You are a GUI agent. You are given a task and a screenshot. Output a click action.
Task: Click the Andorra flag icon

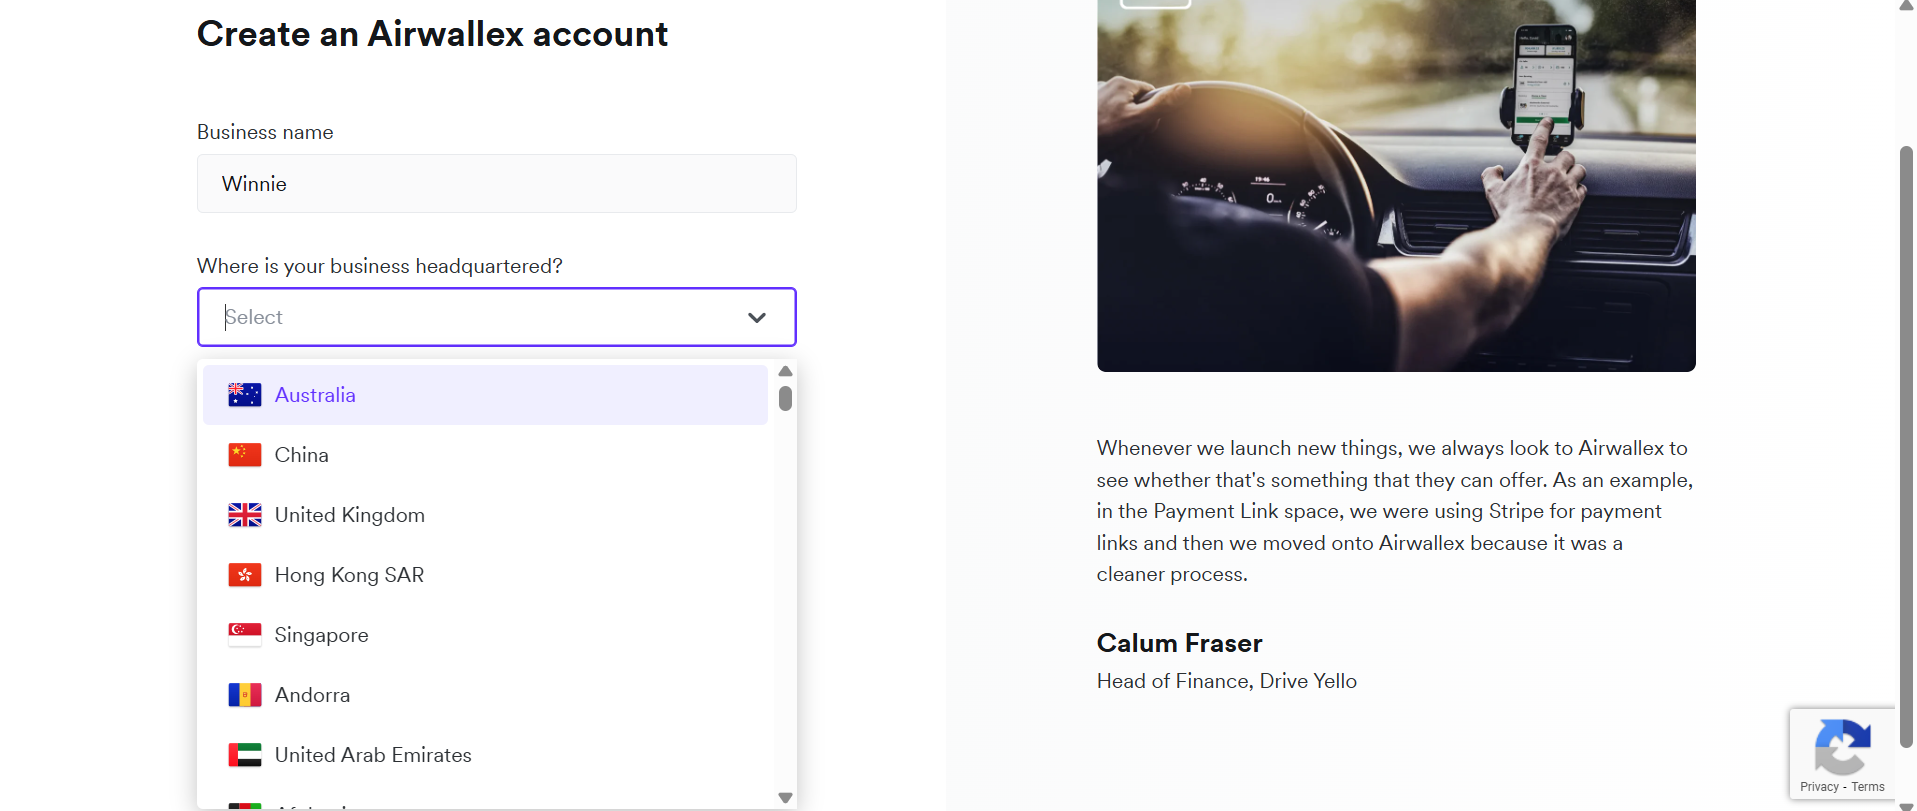(x=244, y=695)
